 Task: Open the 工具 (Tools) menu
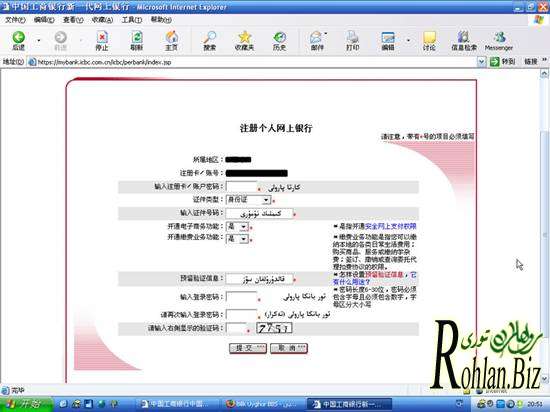(132, 20)
